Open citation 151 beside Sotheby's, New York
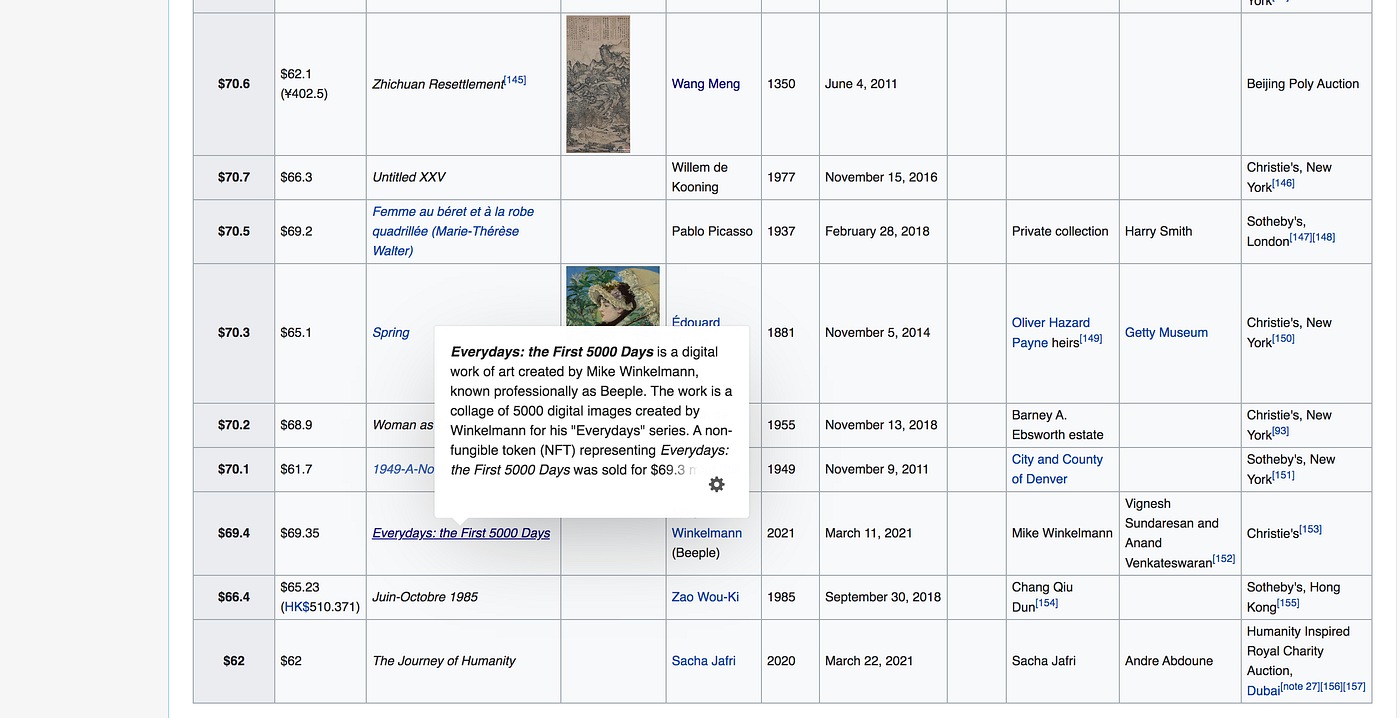The image size is (1400, 718). [x=1284, y=475]
